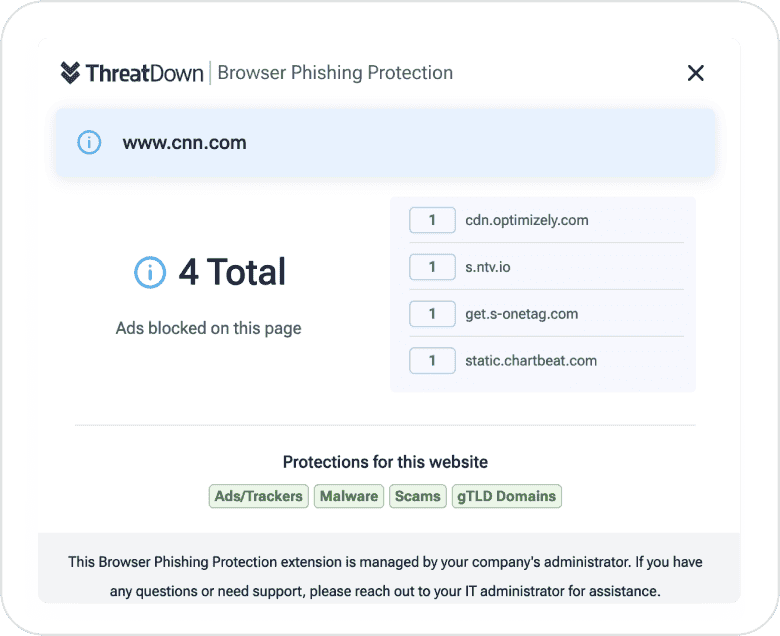Select the get.s-onetag.com blocked entry
The width and height of the screenshot is (780, 636).
pyautogui.click(x=522, y=314)
